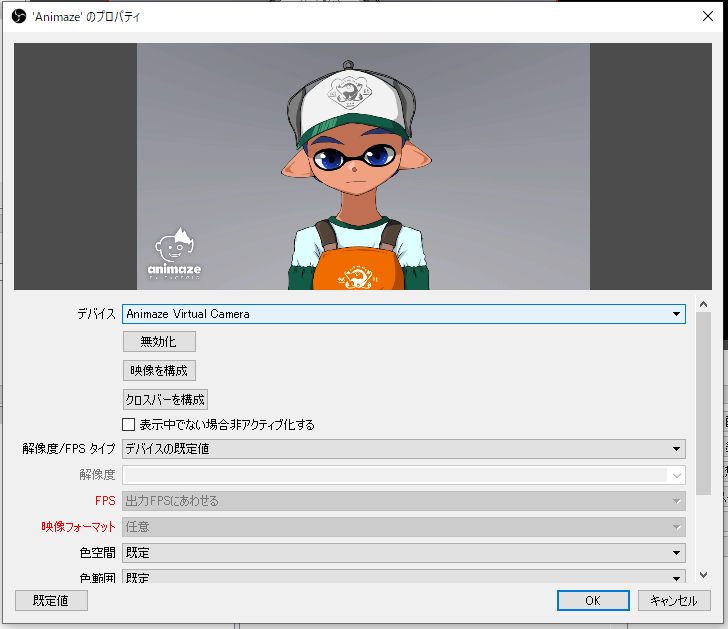Confirm with the OK button
Viewport: 728px width, 629px height.
593,601
